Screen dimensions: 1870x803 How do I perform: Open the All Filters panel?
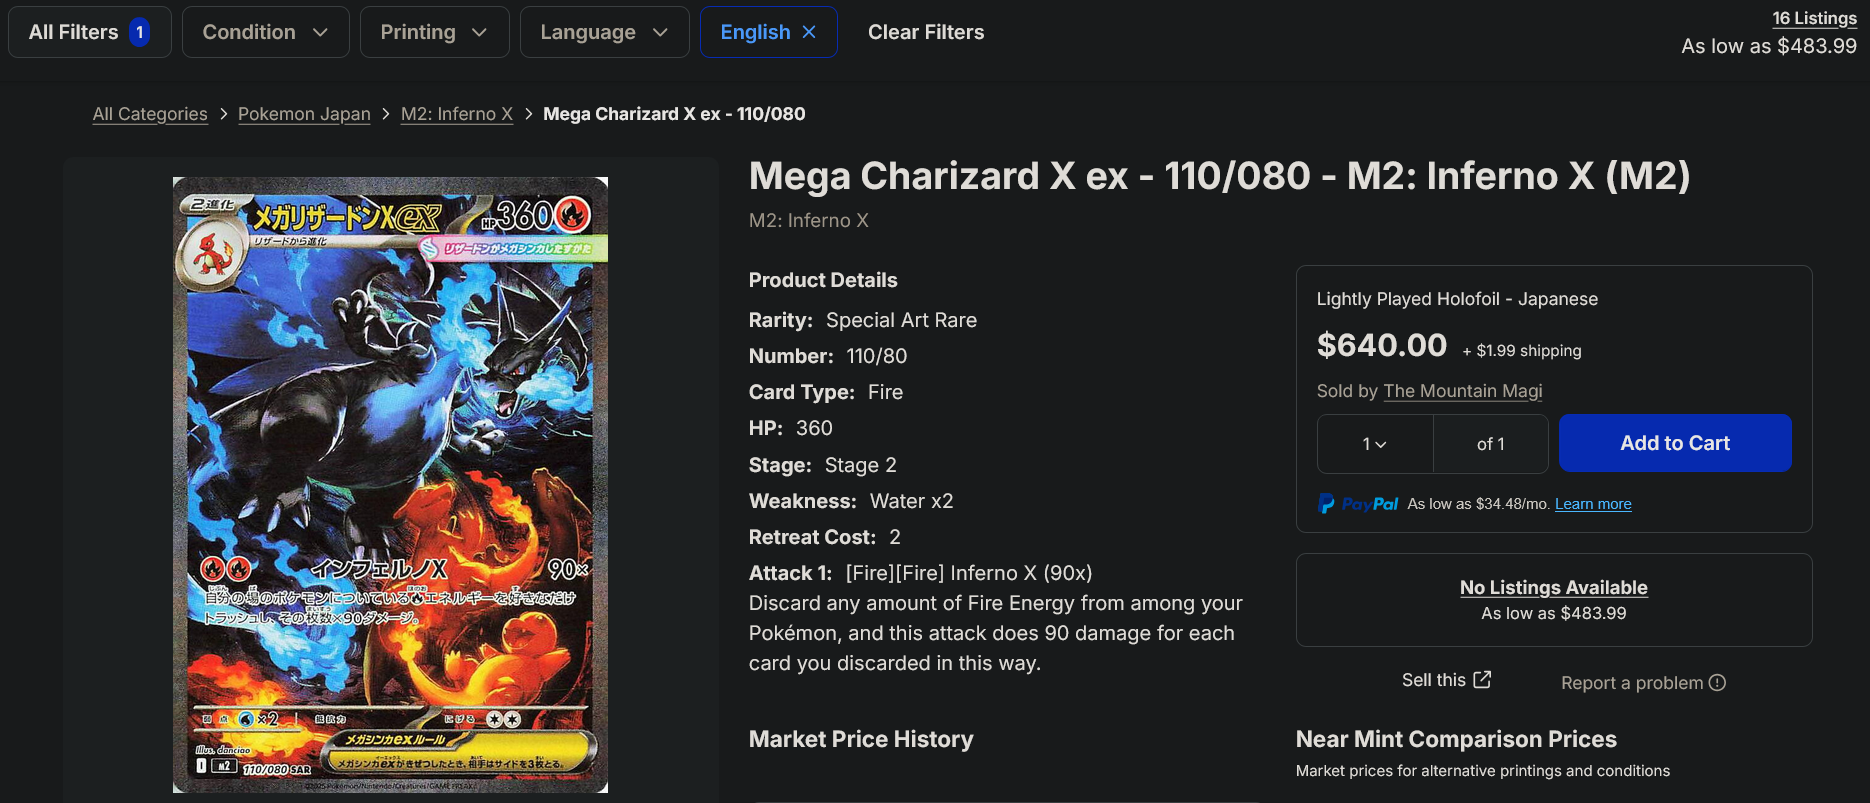[x=74, y=32]
